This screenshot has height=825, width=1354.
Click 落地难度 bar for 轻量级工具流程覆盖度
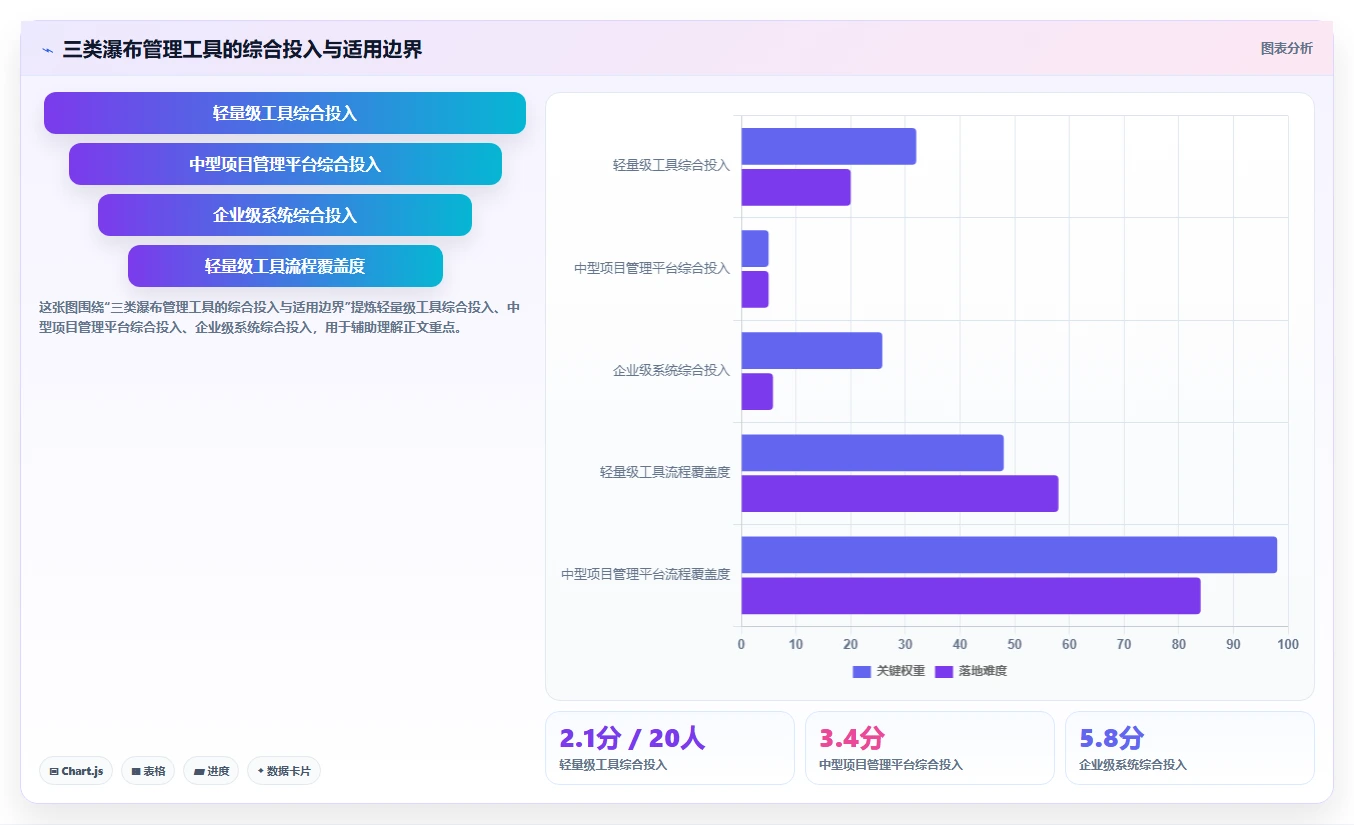tap(900, 494)
